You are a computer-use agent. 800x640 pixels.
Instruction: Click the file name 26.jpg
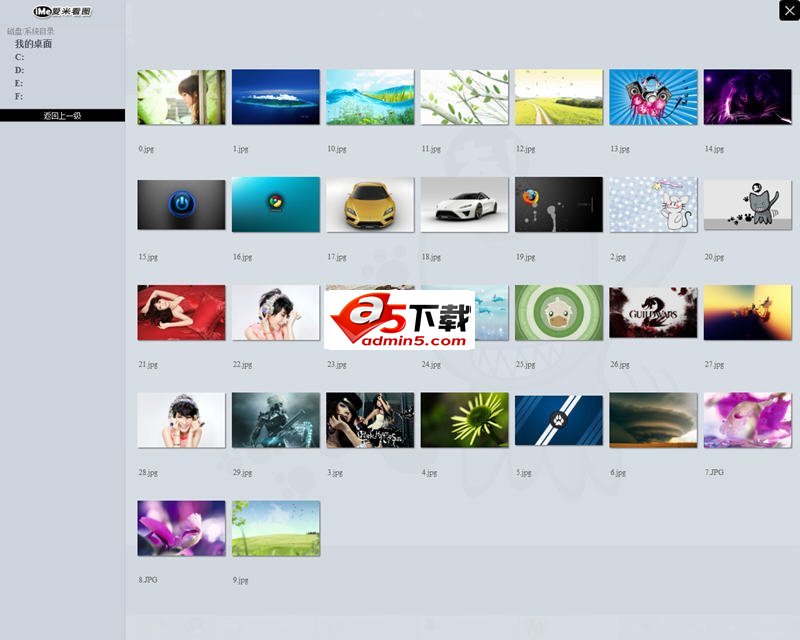click(x=620, y=365)
